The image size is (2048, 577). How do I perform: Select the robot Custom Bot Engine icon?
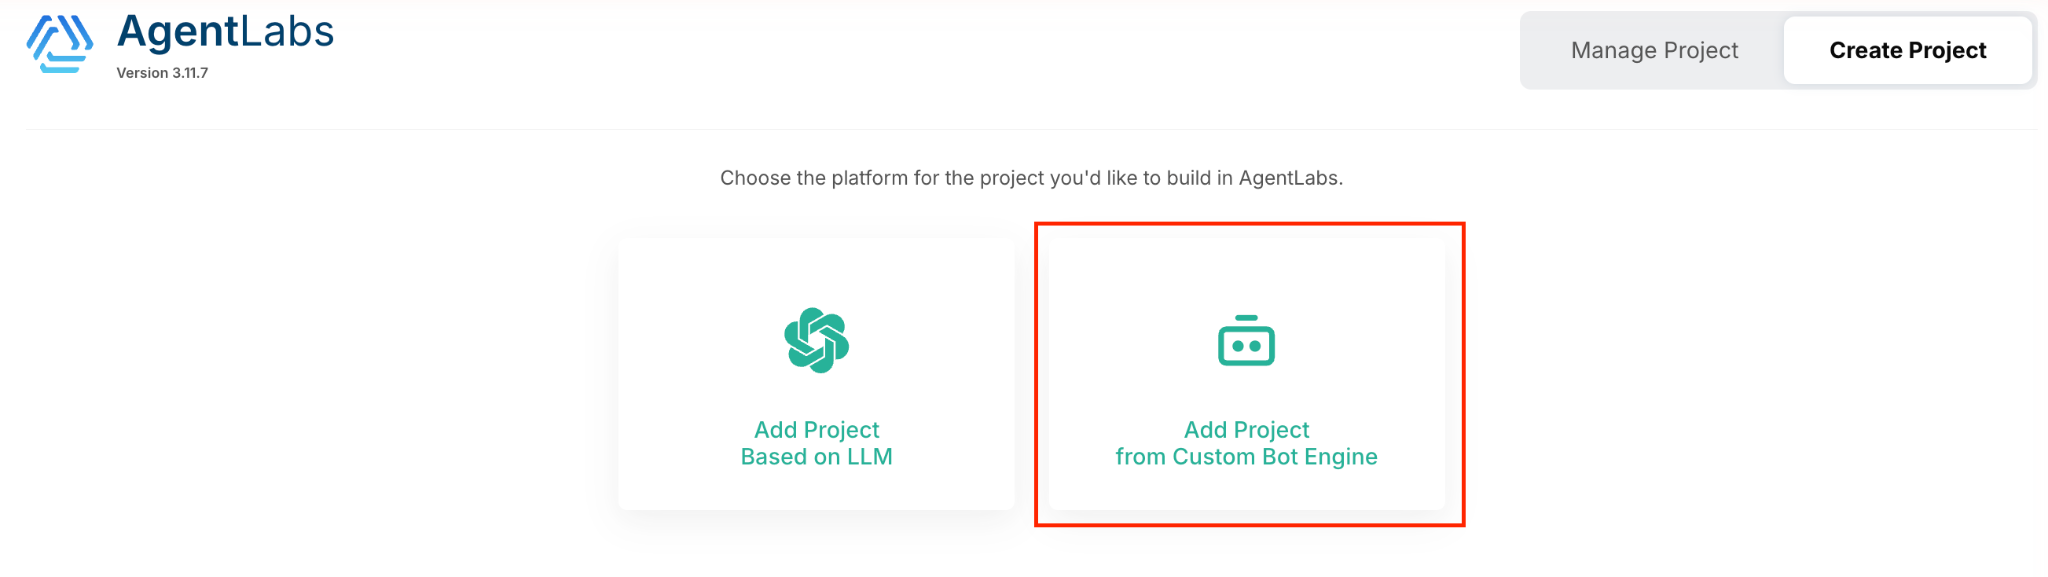(1246, 341)
